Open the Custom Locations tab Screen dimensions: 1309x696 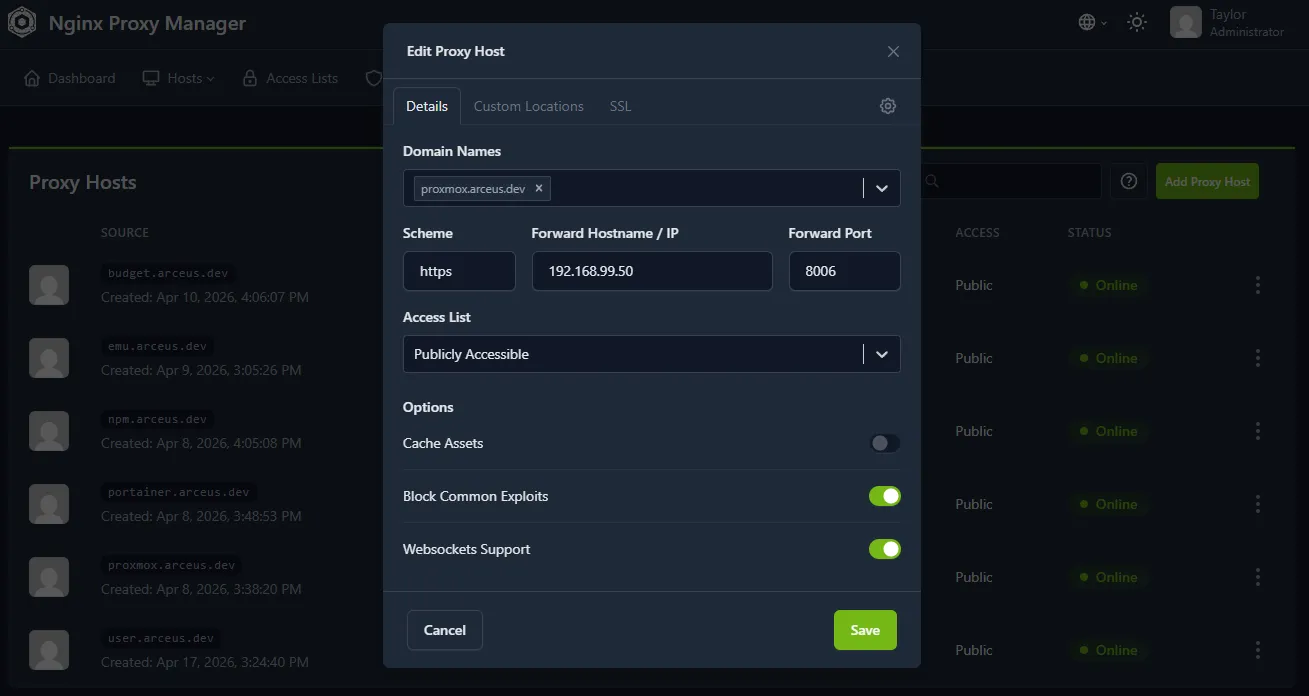point(528,105)
